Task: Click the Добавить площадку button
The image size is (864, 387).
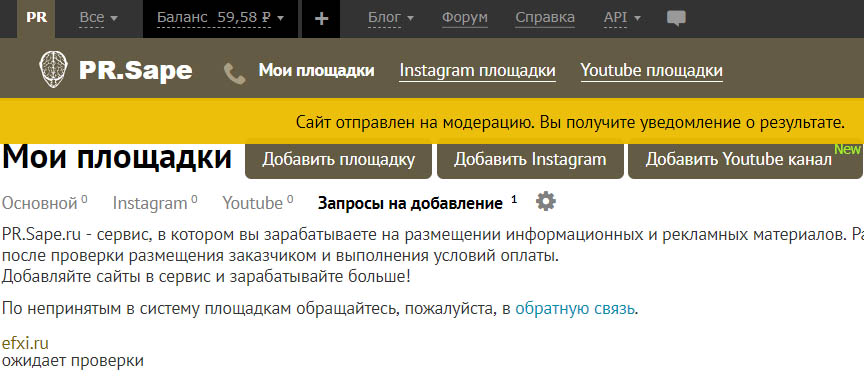Action: point(338,160)
